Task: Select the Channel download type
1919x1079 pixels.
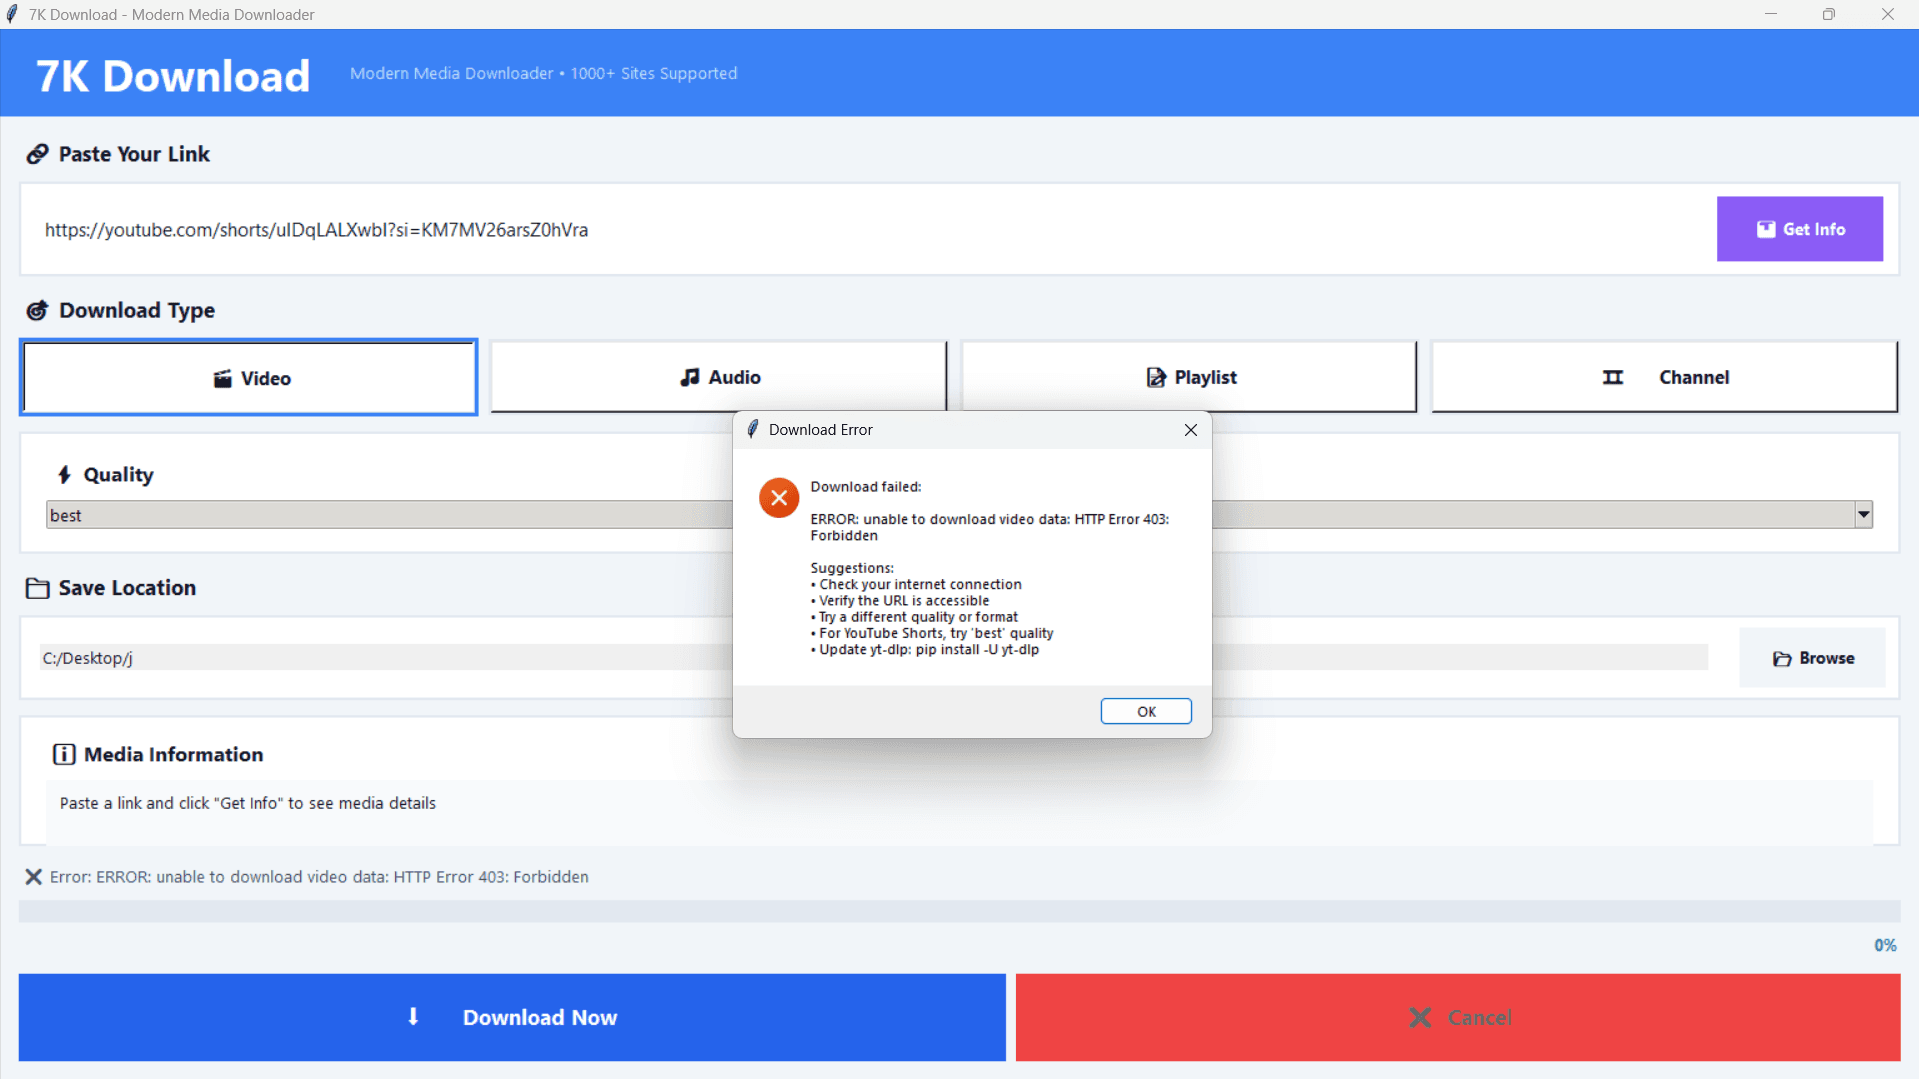Action: tap(1665, 377)
